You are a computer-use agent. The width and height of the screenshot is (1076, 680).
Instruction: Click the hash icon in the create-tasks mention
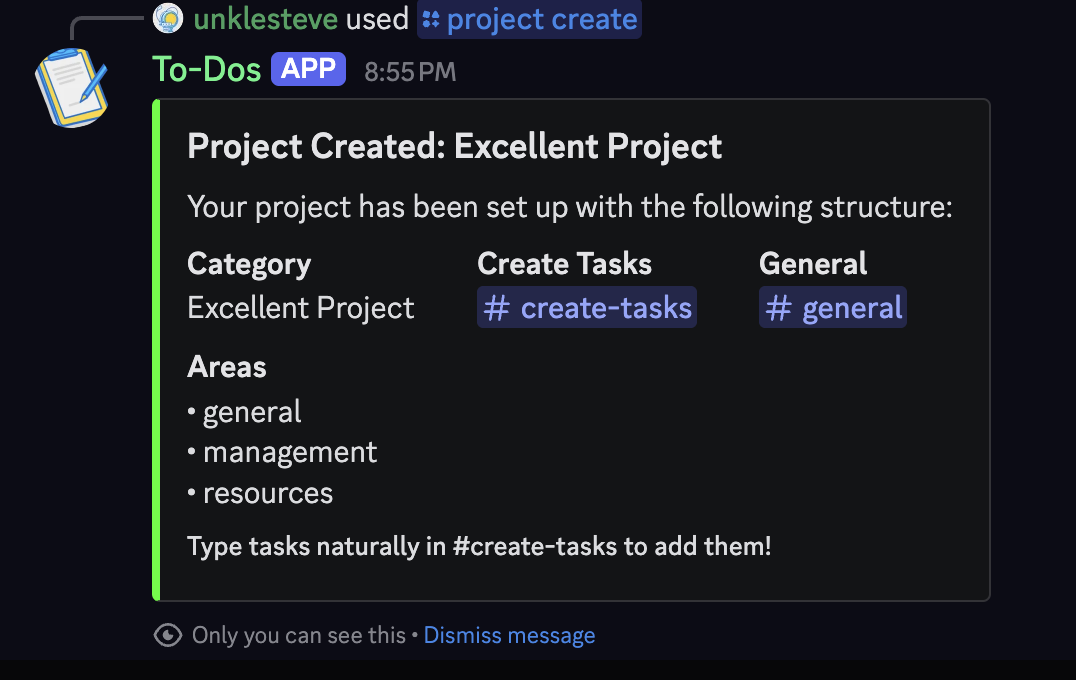496,308
